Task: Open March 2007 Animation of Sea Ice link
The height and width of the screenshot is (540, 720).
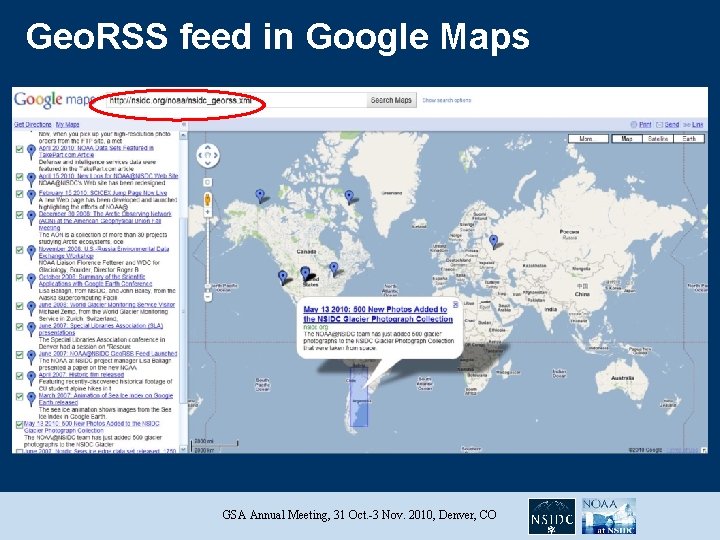Action: [106, 399]
